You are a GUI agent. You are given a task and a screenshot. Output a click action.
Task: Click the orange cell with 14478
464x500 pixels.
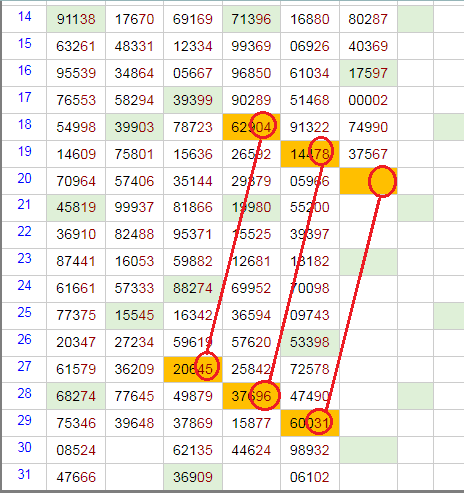click(310, 154)
